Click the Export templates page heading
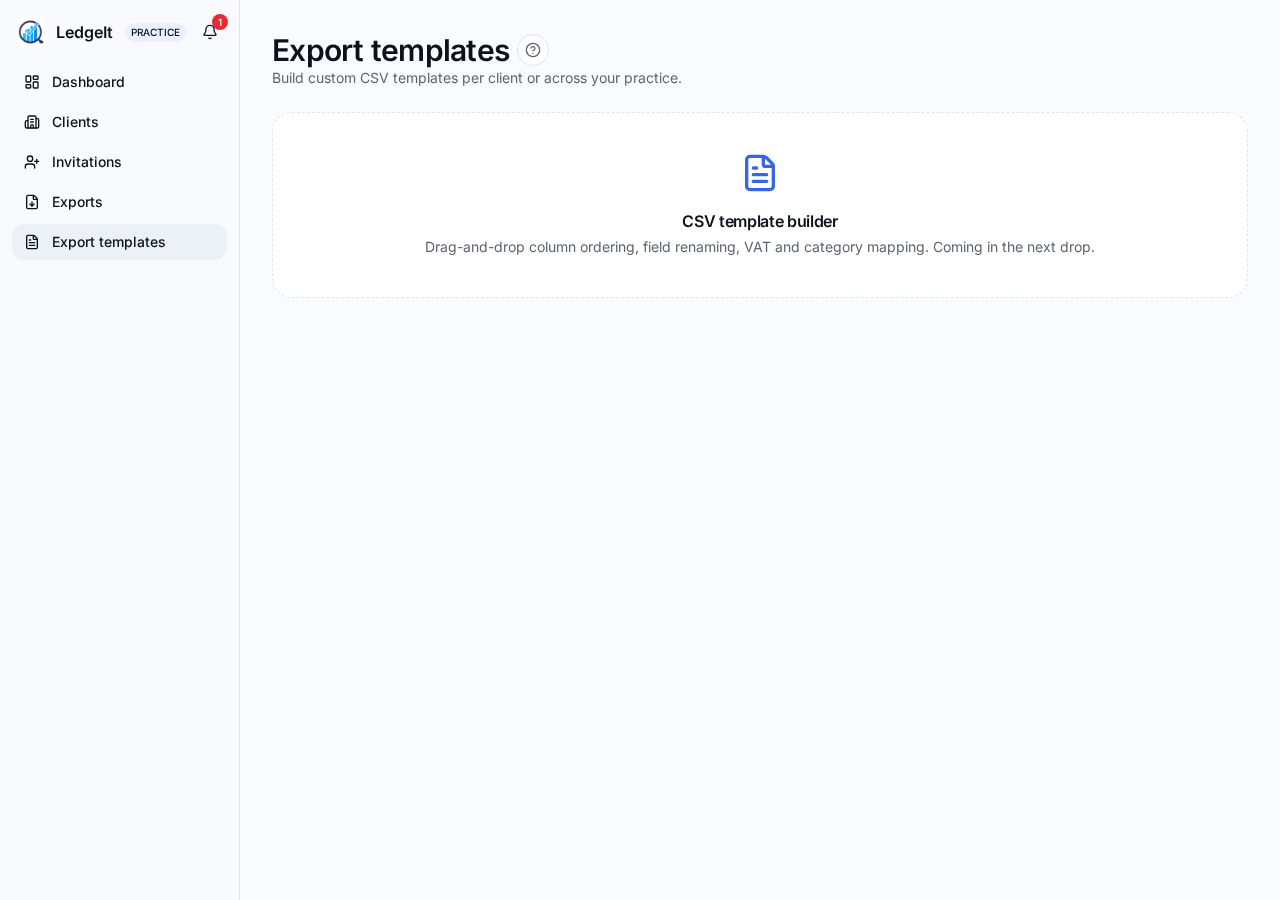The image size is (1280, 900). point(391,50)
